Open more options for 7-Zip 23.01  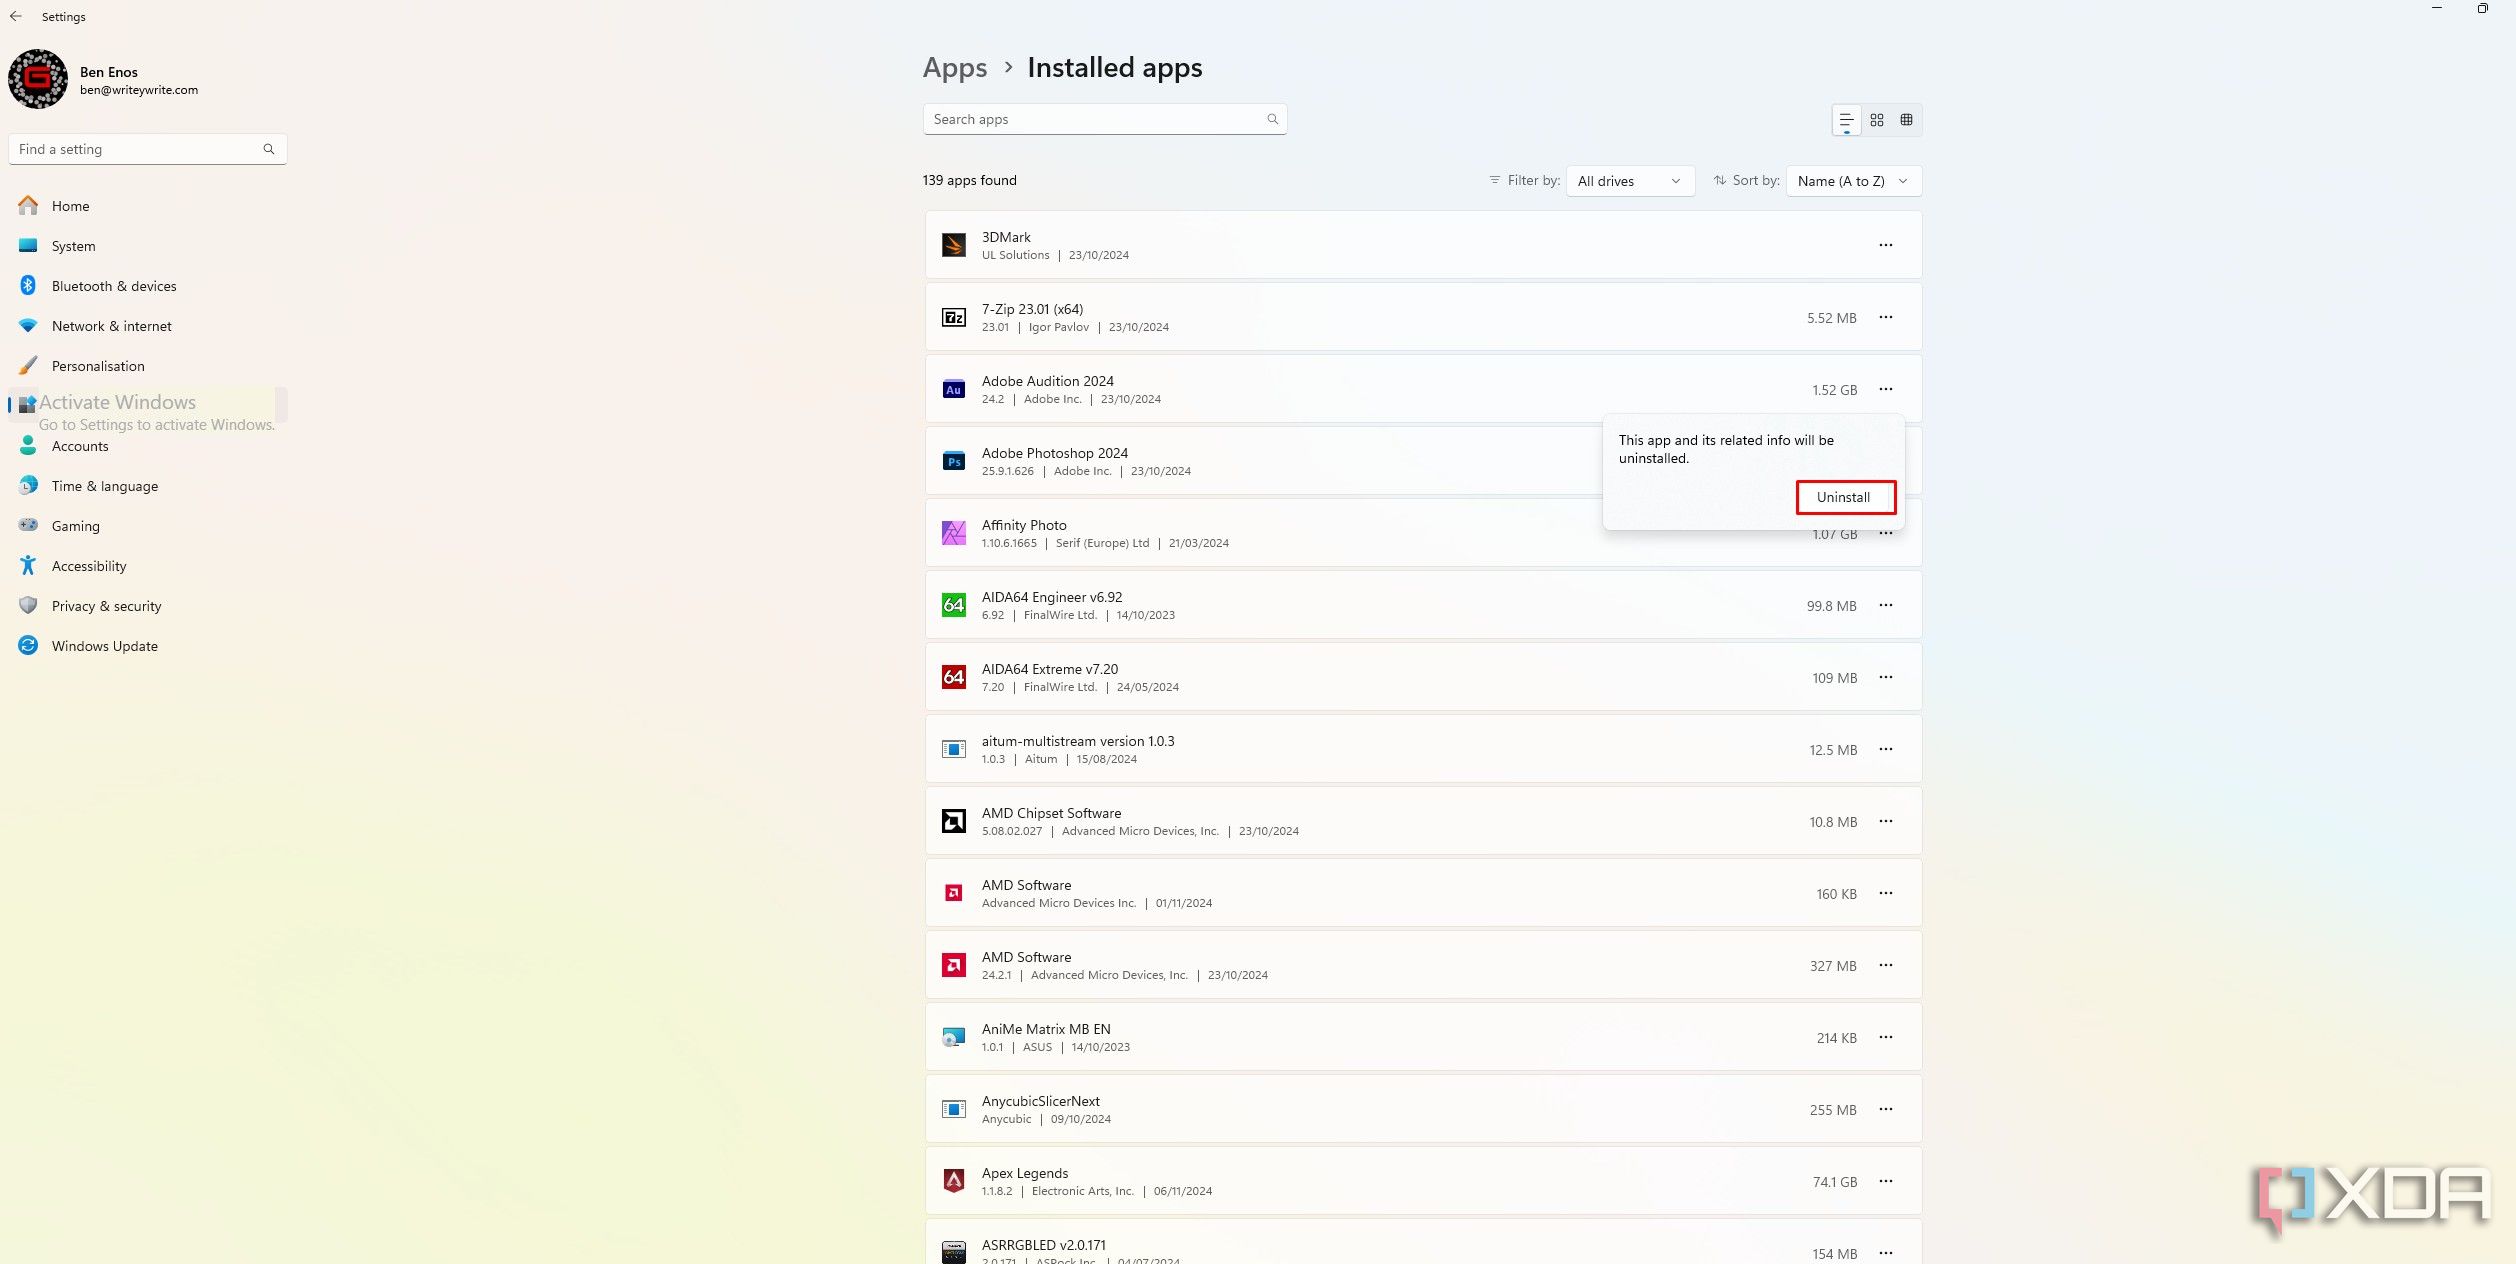(1885, 317)
